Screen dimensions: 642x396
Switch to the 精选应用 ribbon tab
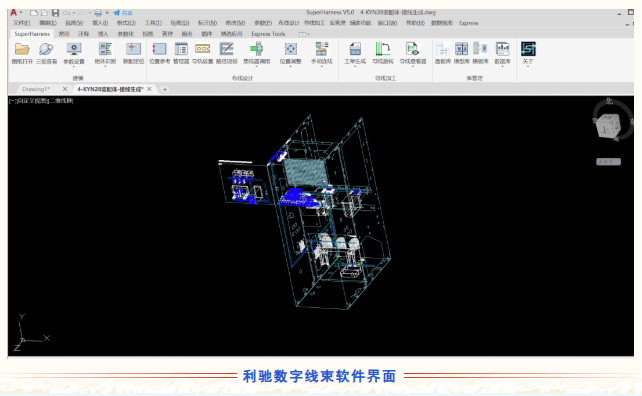coord(231,34)
